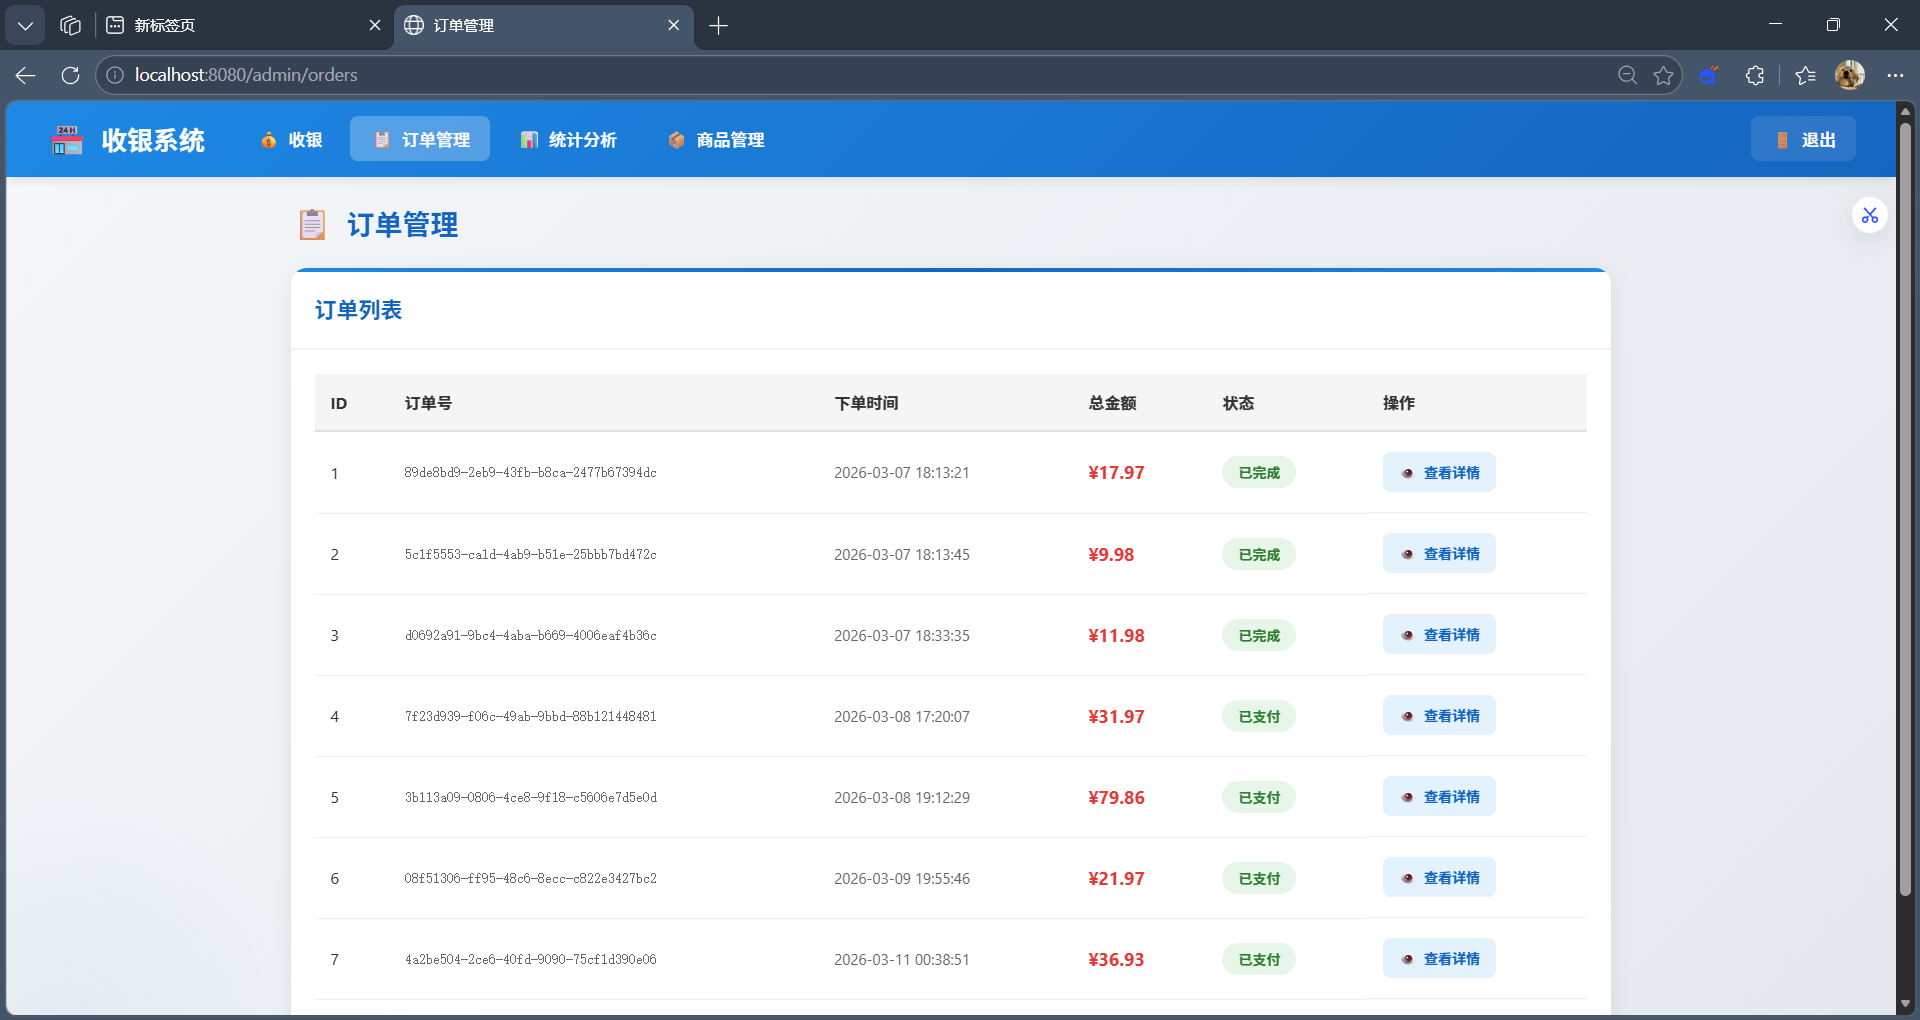
Task: Click timestamp 2026-03-07 18:13:21
Action: 902,473
